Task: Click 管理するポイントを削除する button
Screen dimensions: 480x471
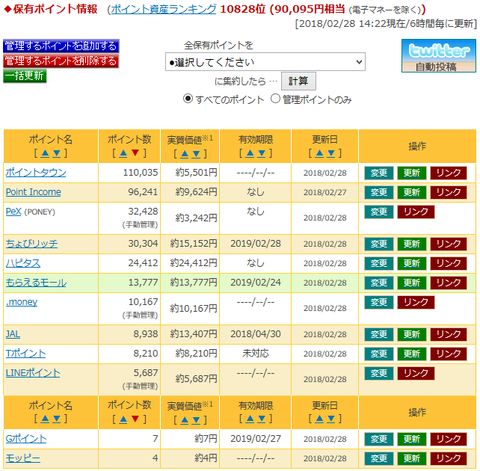Action: (61, 61)
